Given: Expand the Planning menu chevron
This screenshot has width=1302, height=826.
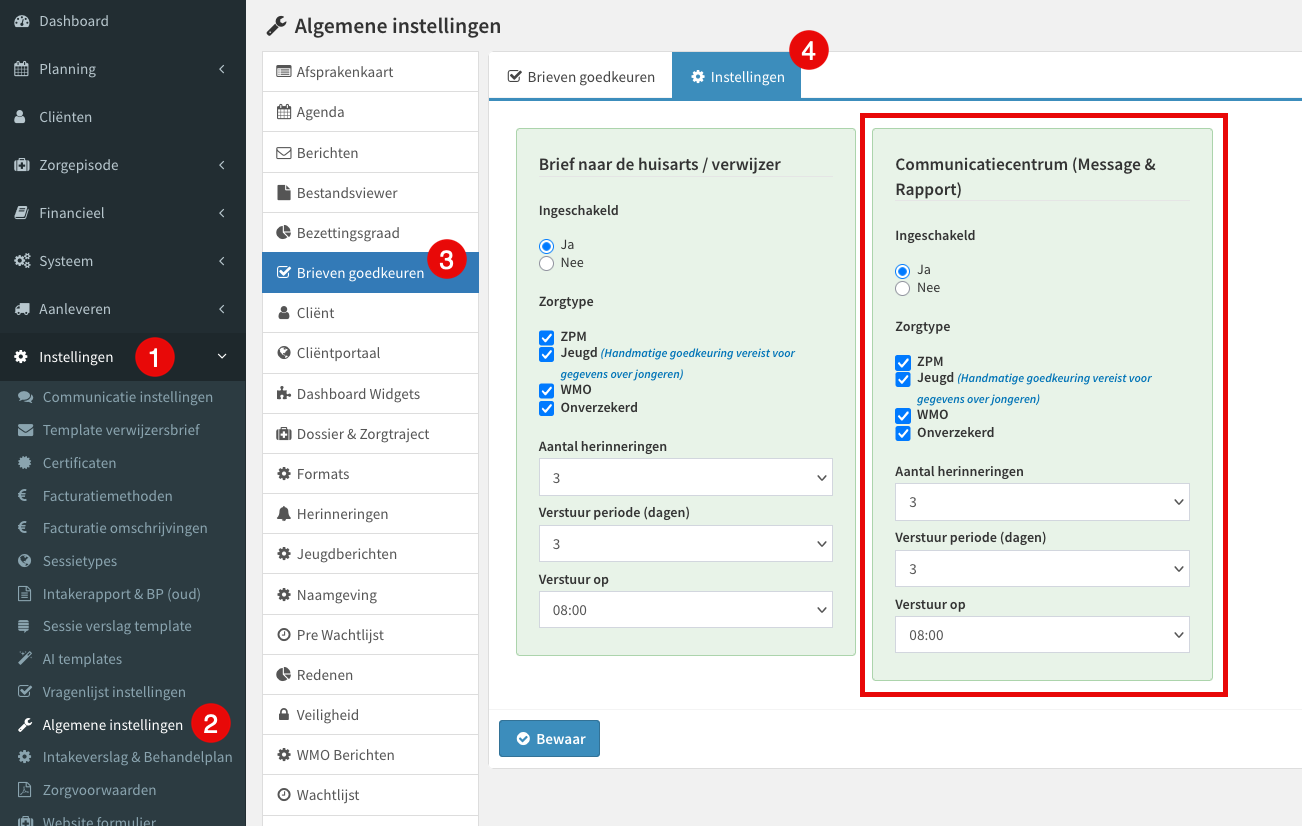Looking at the screenshot, I should tap(222, 69).
